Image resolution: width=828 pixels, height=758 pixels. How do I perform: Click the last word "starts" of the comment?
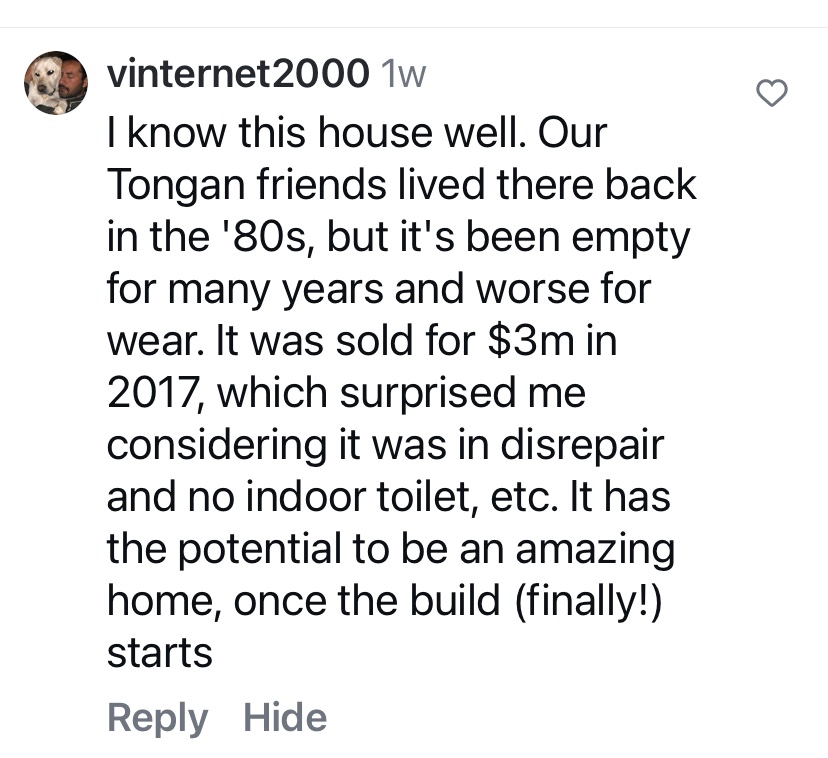pos(159,654)
